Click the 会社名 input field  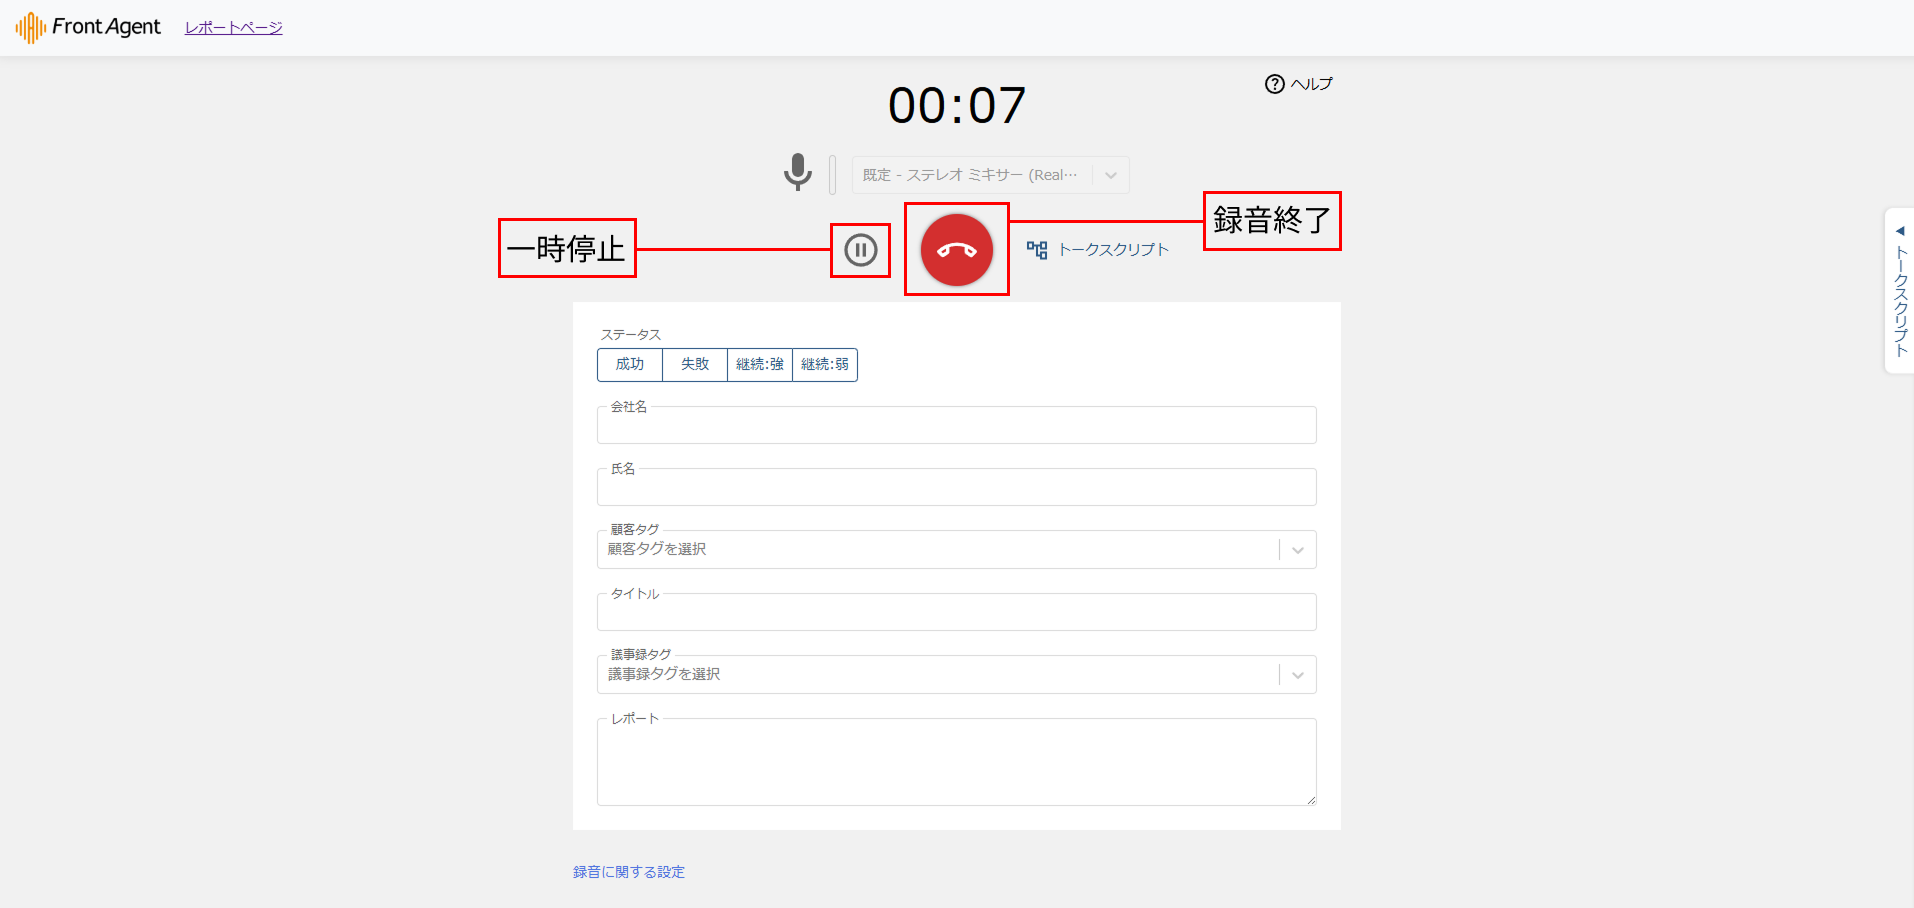coord(956,427)
